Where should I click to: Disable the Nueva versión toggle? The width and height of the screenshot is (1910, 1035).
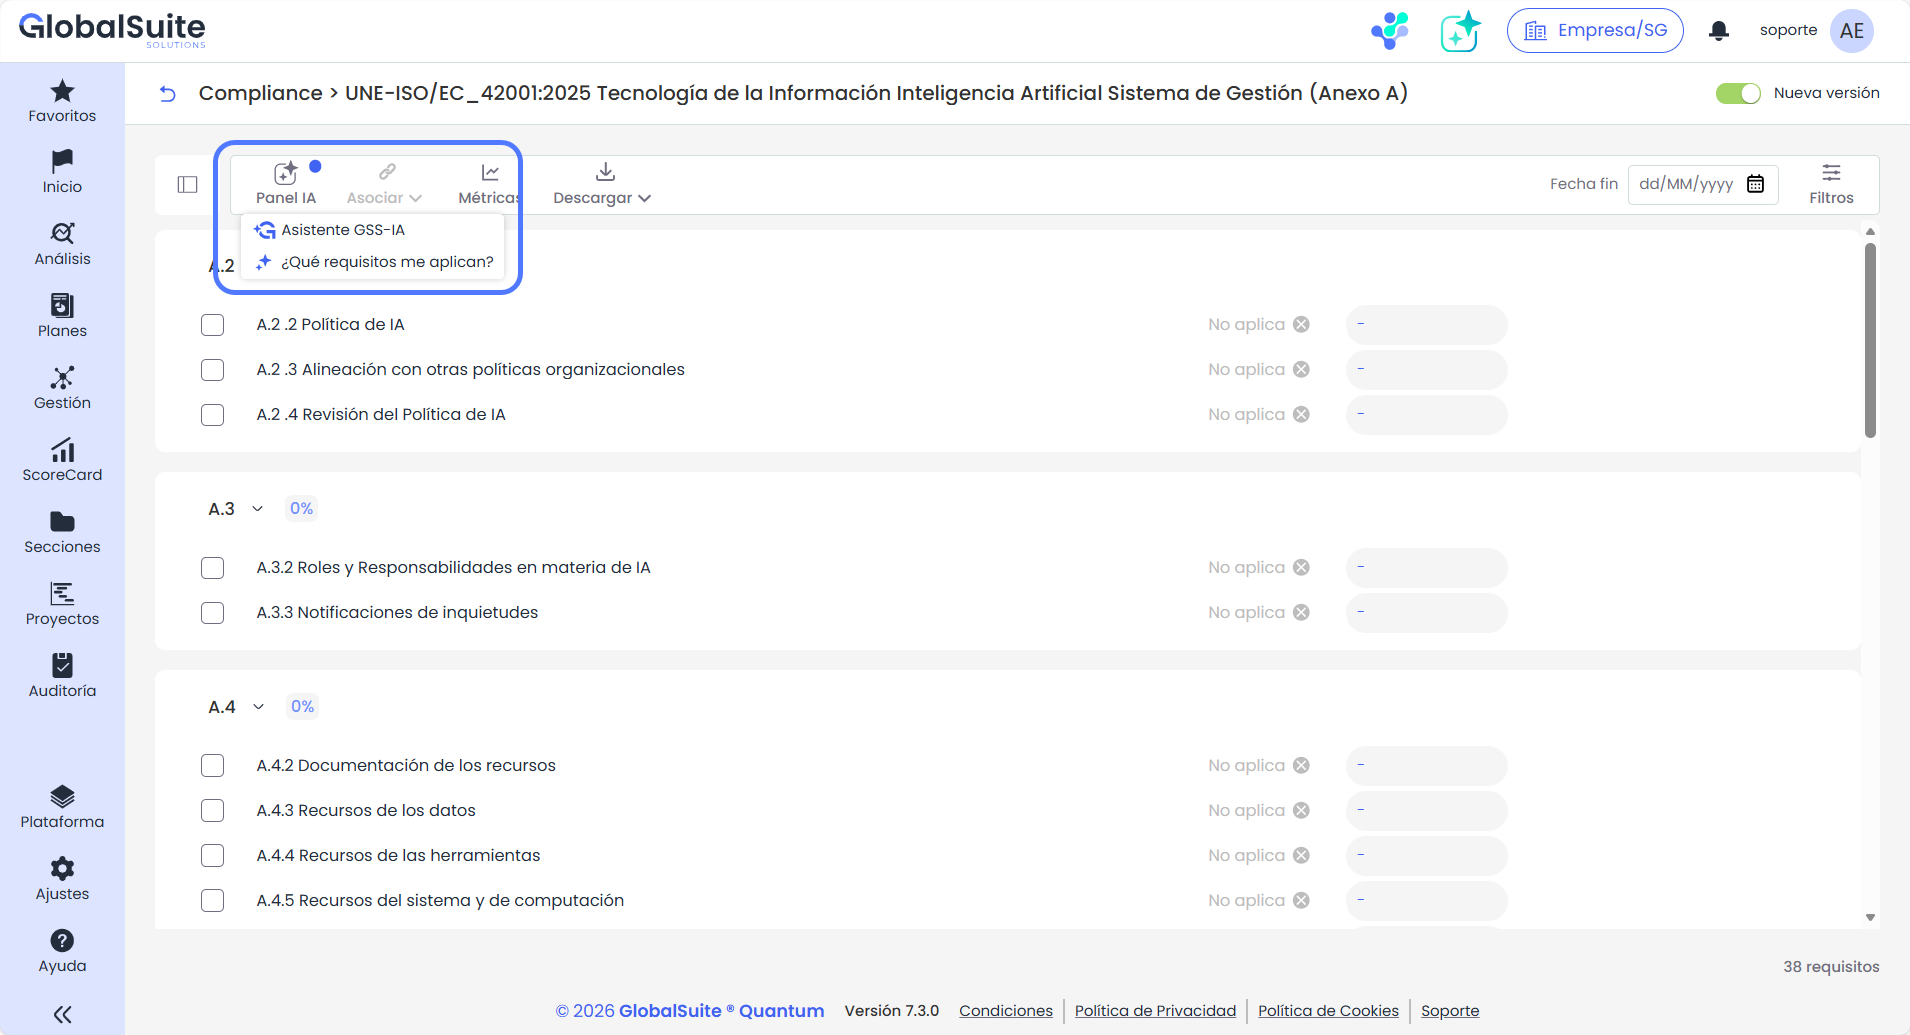tap(1738, 93)
